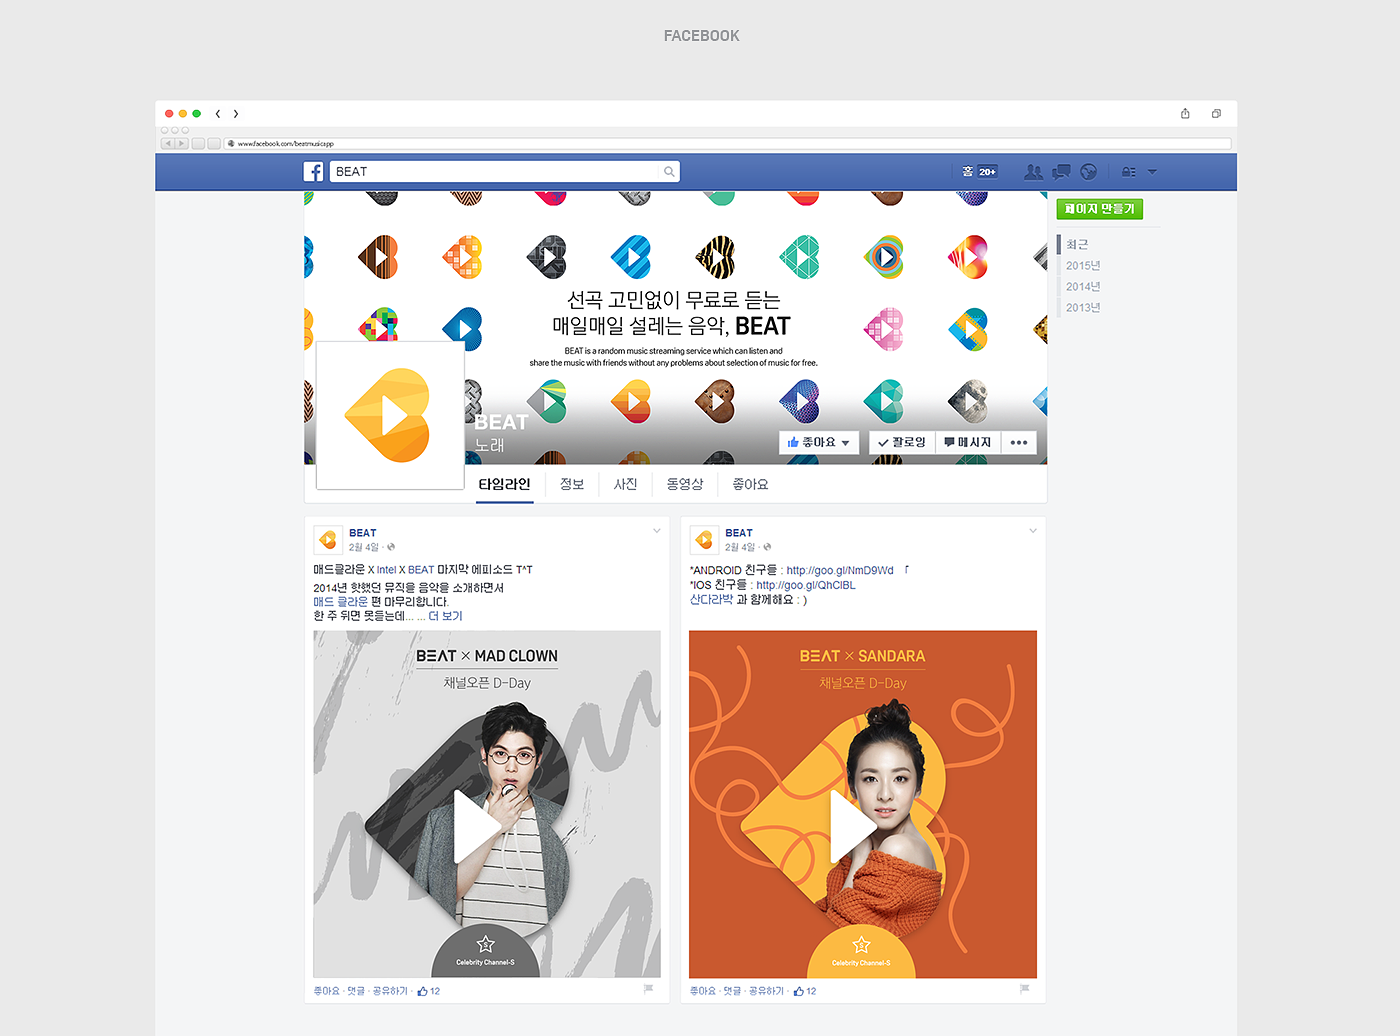1400x1036 pixels.
Task: Switch to the 정보 tab
Action: point(572,484)
